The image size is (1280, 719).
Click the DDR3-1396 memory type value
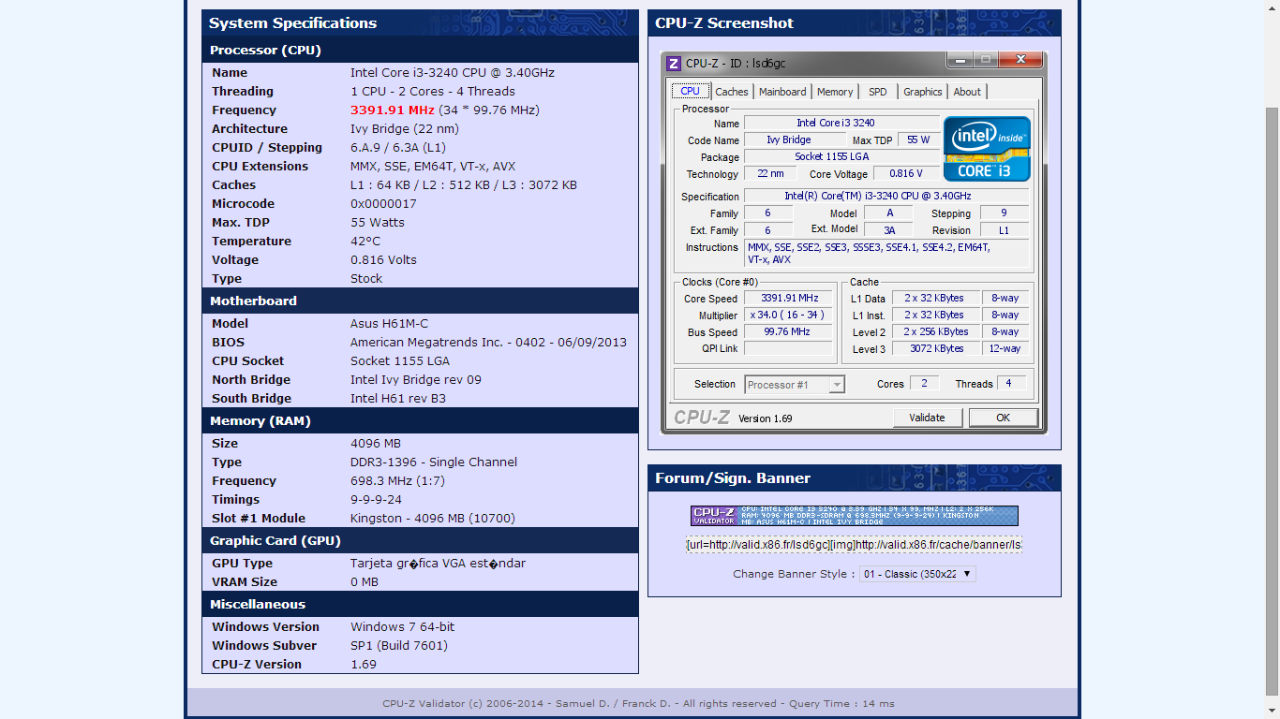(x=433, y=462)
